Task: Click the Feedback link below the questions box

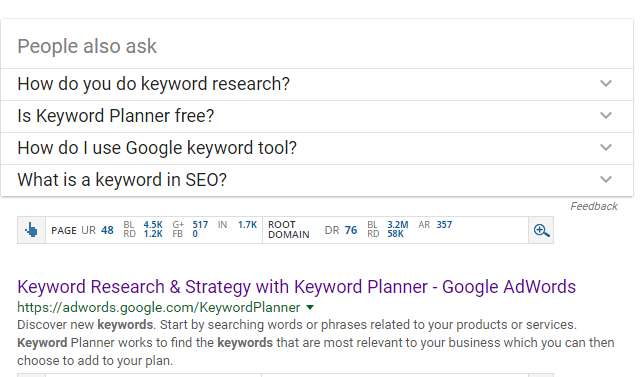Action: [x=594, y=206]
